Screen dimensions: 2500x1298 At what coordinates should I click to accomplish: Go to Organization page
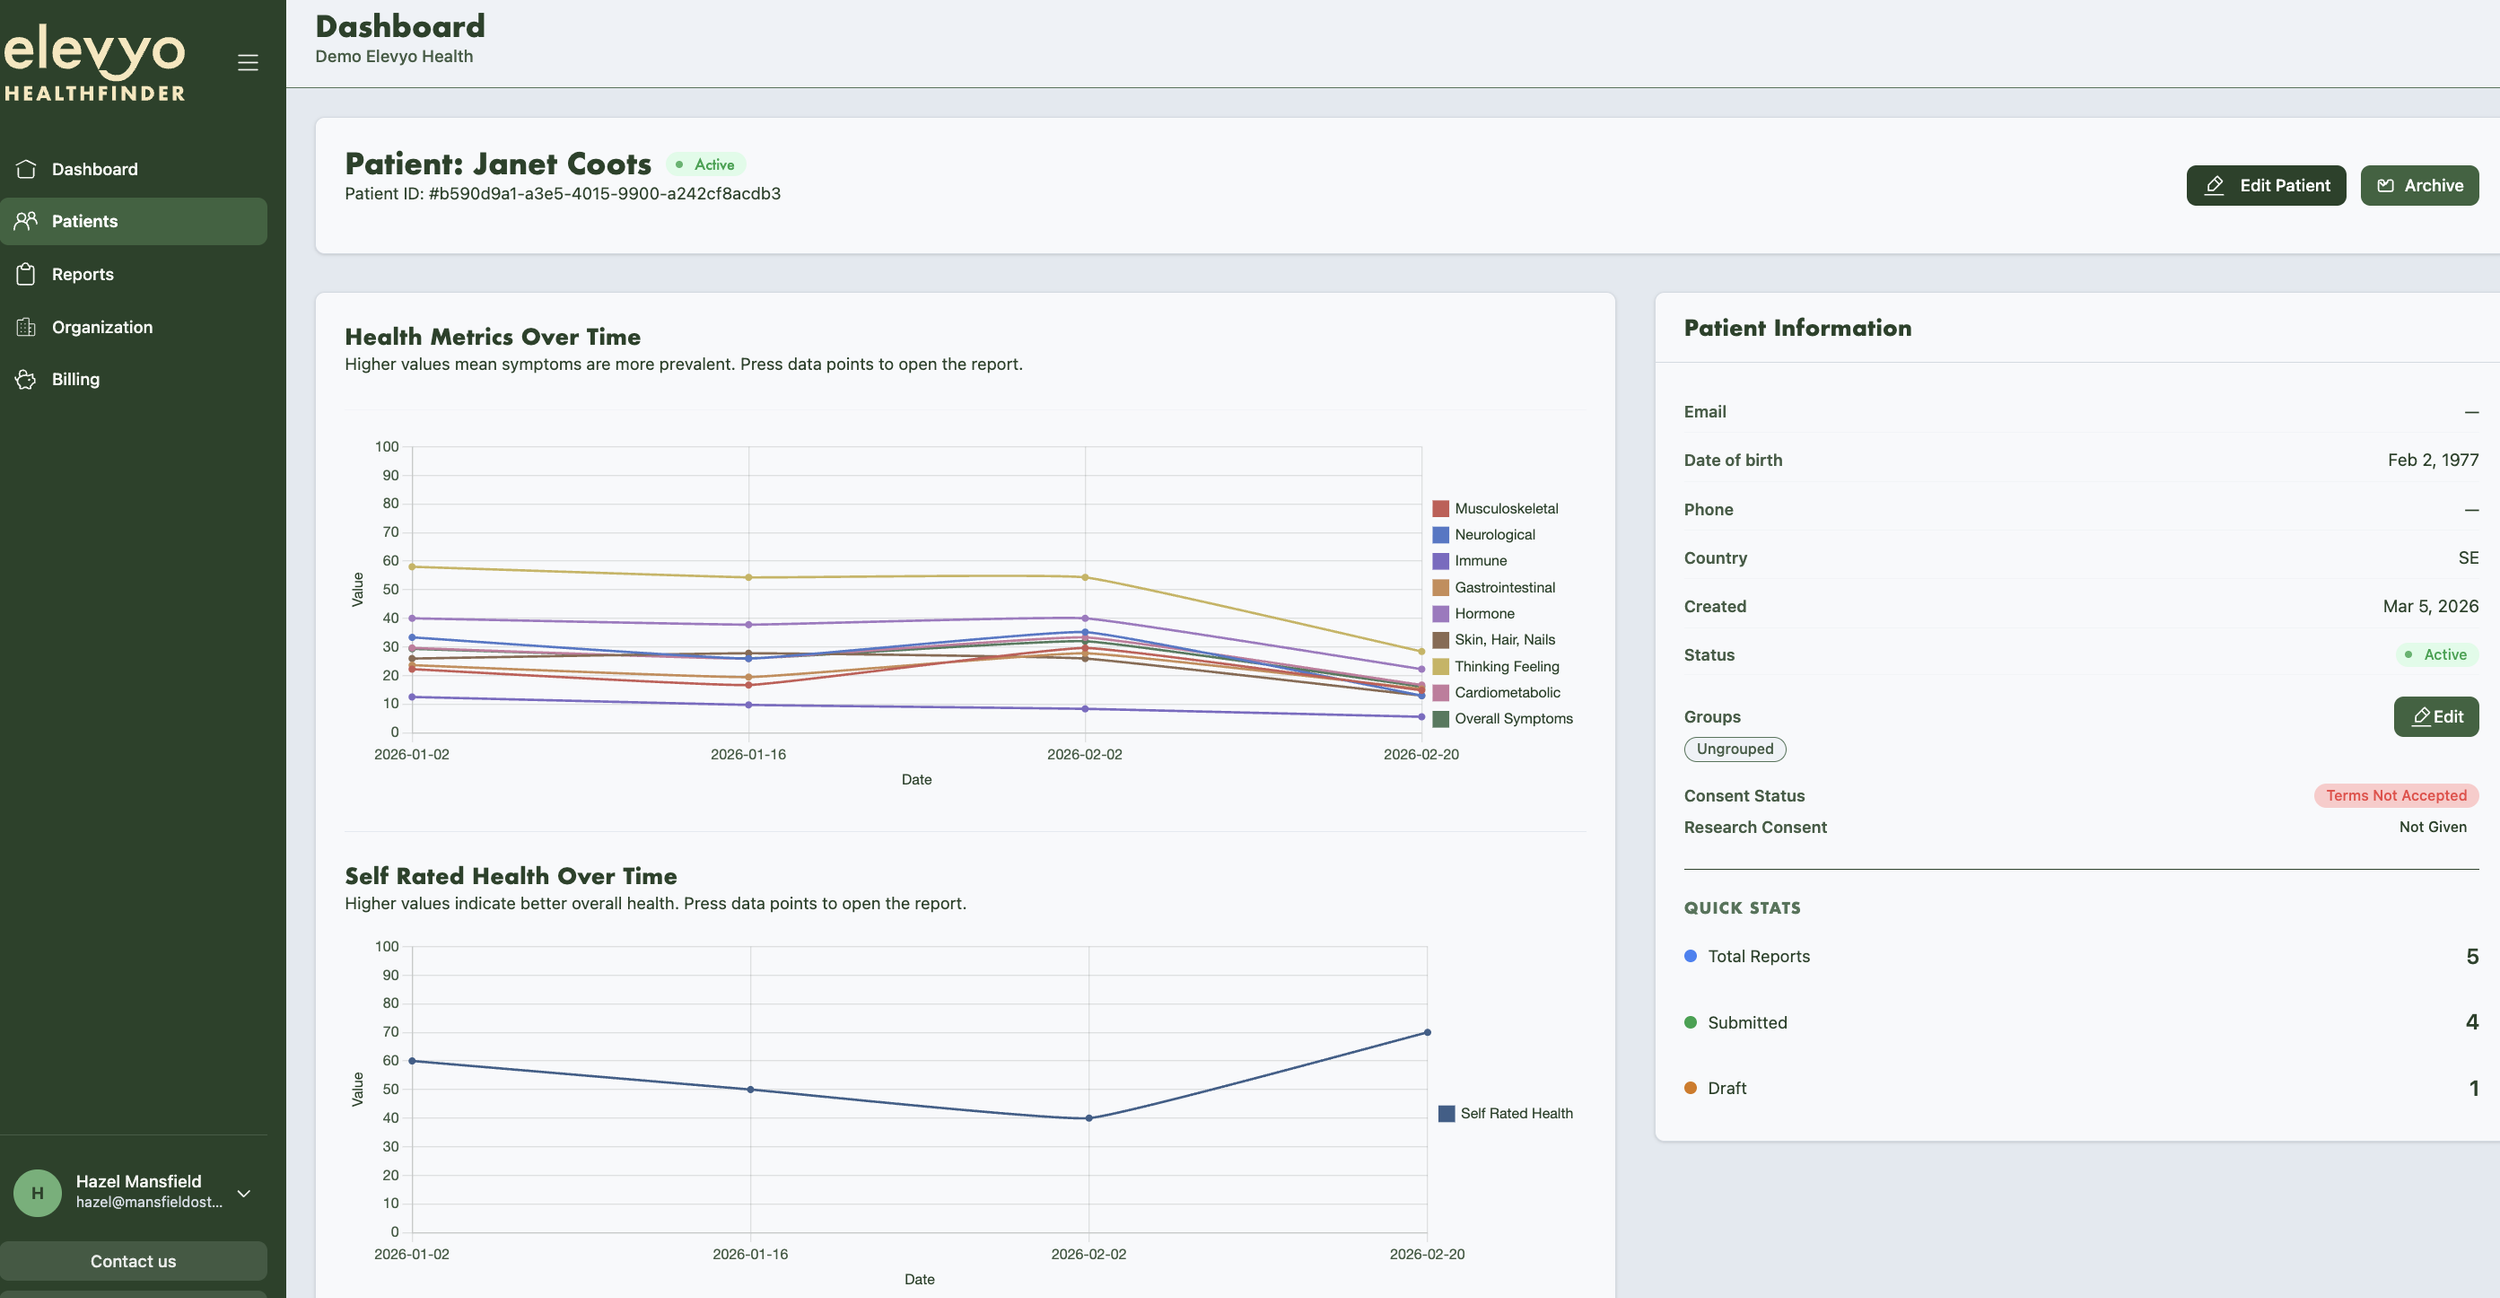[102, 327]
